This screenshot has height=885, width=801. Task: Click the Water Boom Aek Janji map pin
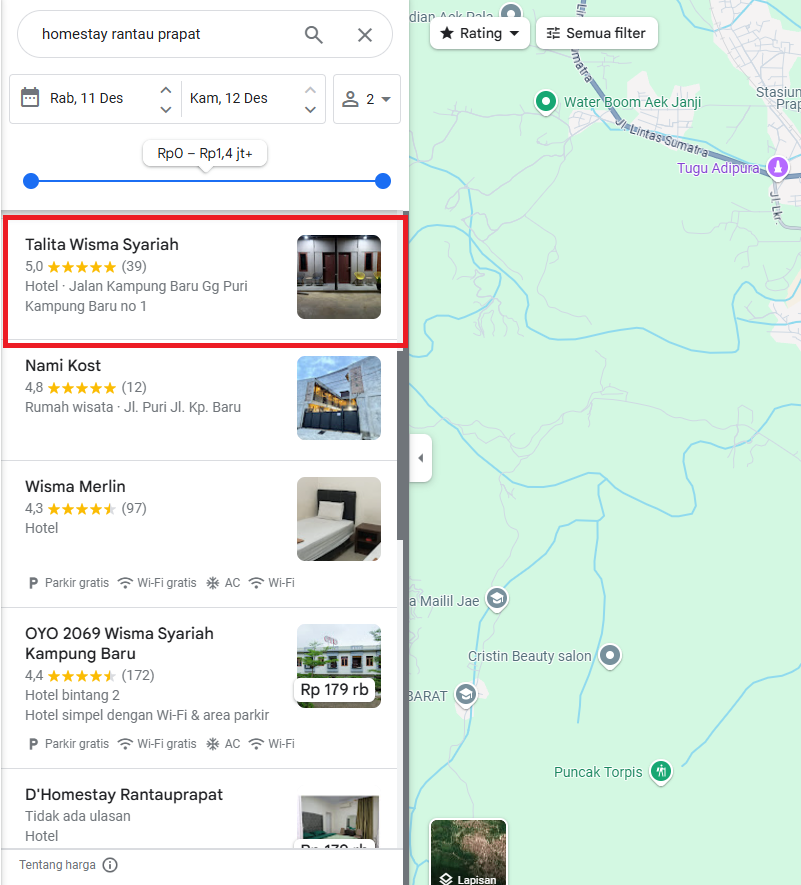(x=545, y=102)
